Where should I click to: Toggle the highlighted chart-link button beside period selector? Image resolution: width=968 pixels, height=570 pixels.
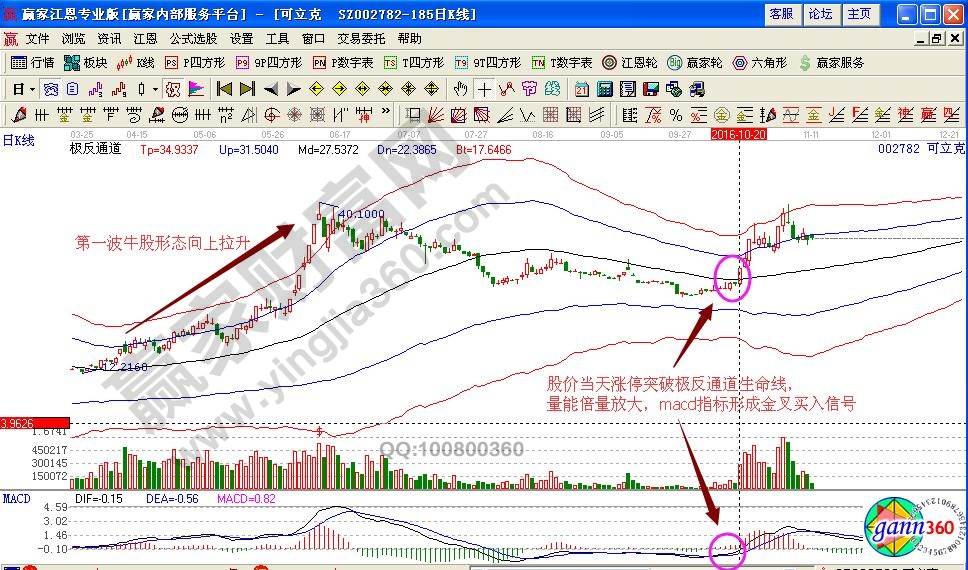[x=49, y=89]
